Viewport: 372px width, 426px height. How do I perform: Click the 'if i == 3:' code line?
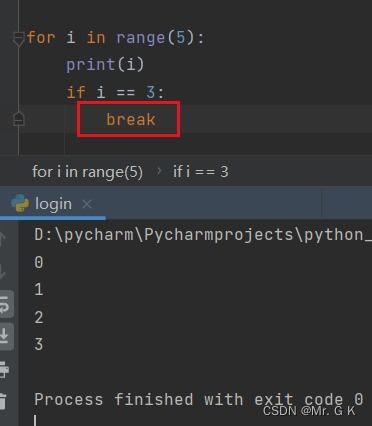click(115, 92)
